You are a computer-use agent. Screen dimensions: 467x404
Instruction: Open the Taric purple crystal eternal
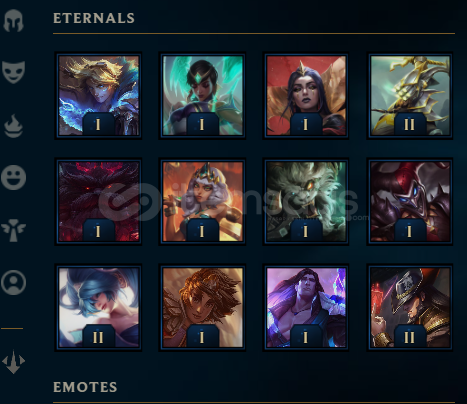[x=306, y=307]
